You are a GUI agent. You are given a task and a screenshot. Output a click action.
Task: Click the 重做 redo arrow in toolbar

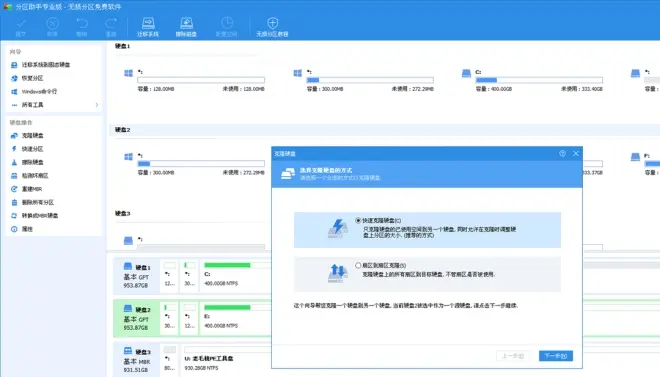click(x=111, y=24)
